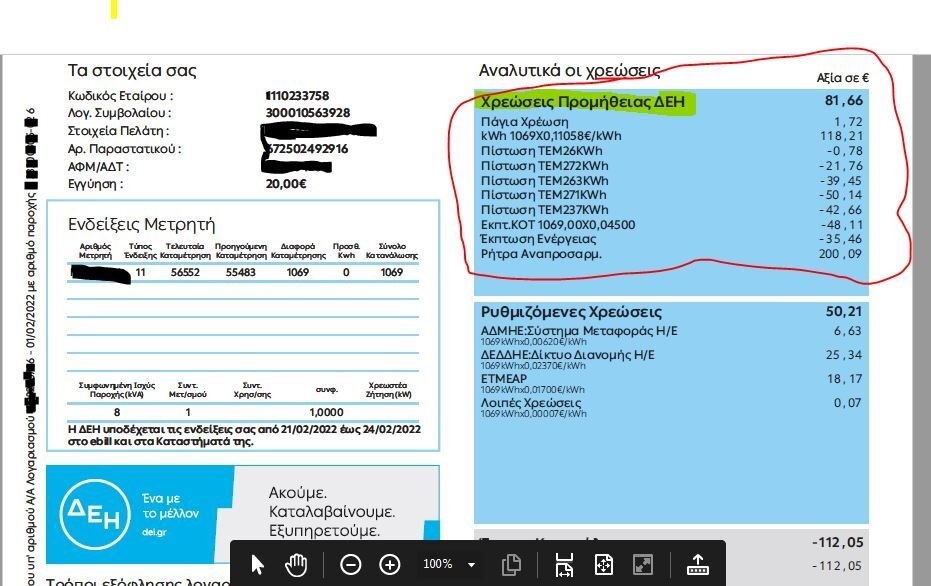The width and height of the screenshot is (931, 586).
Task: Click the Σύνολο Κατανάλωσης column header
Action: (x=392, y=251)
